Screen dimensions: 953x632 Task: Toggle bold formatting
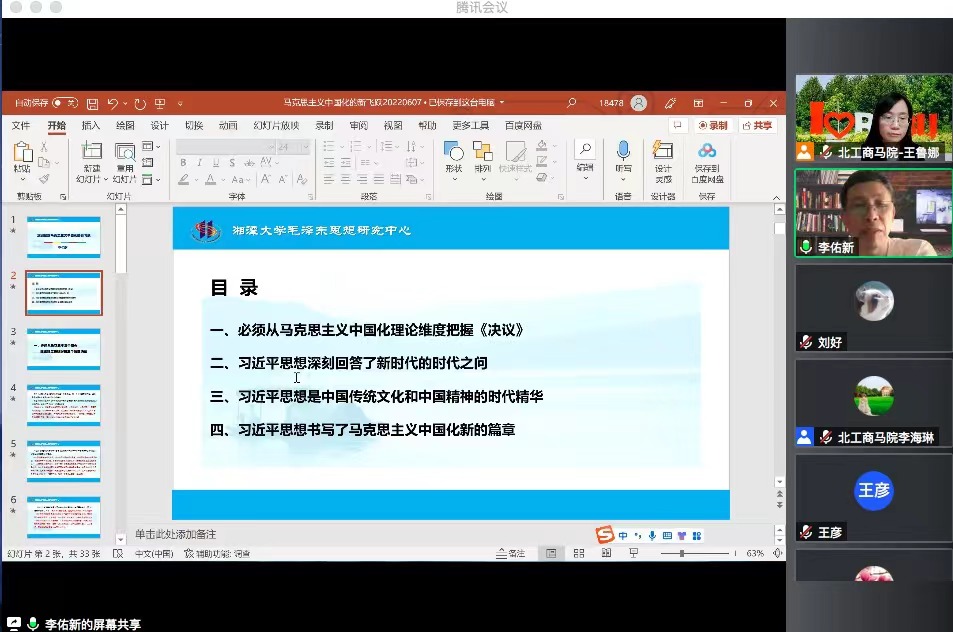pos(183,161)
